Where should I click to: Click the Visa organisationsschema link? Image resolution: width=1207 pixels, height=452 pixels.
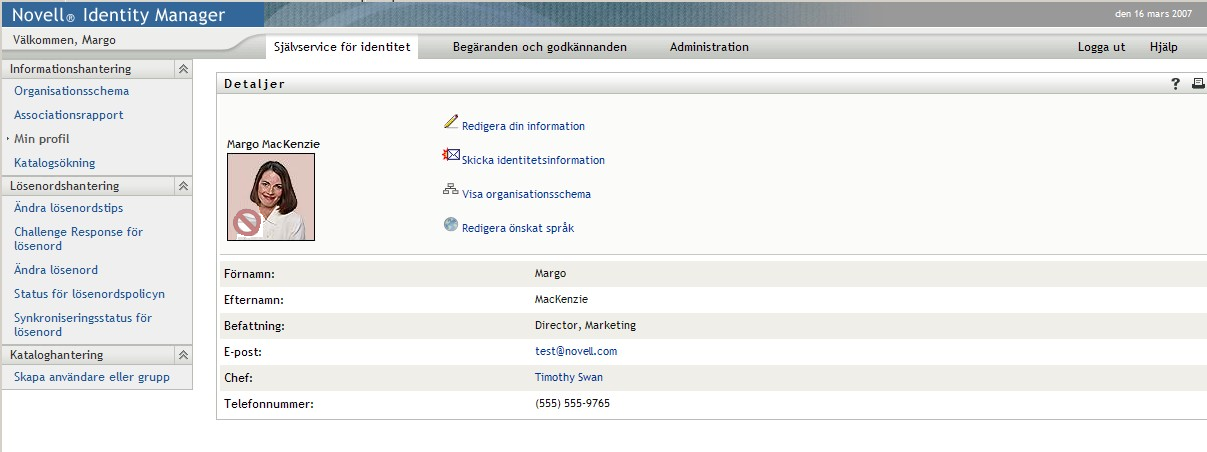(526, 195)
